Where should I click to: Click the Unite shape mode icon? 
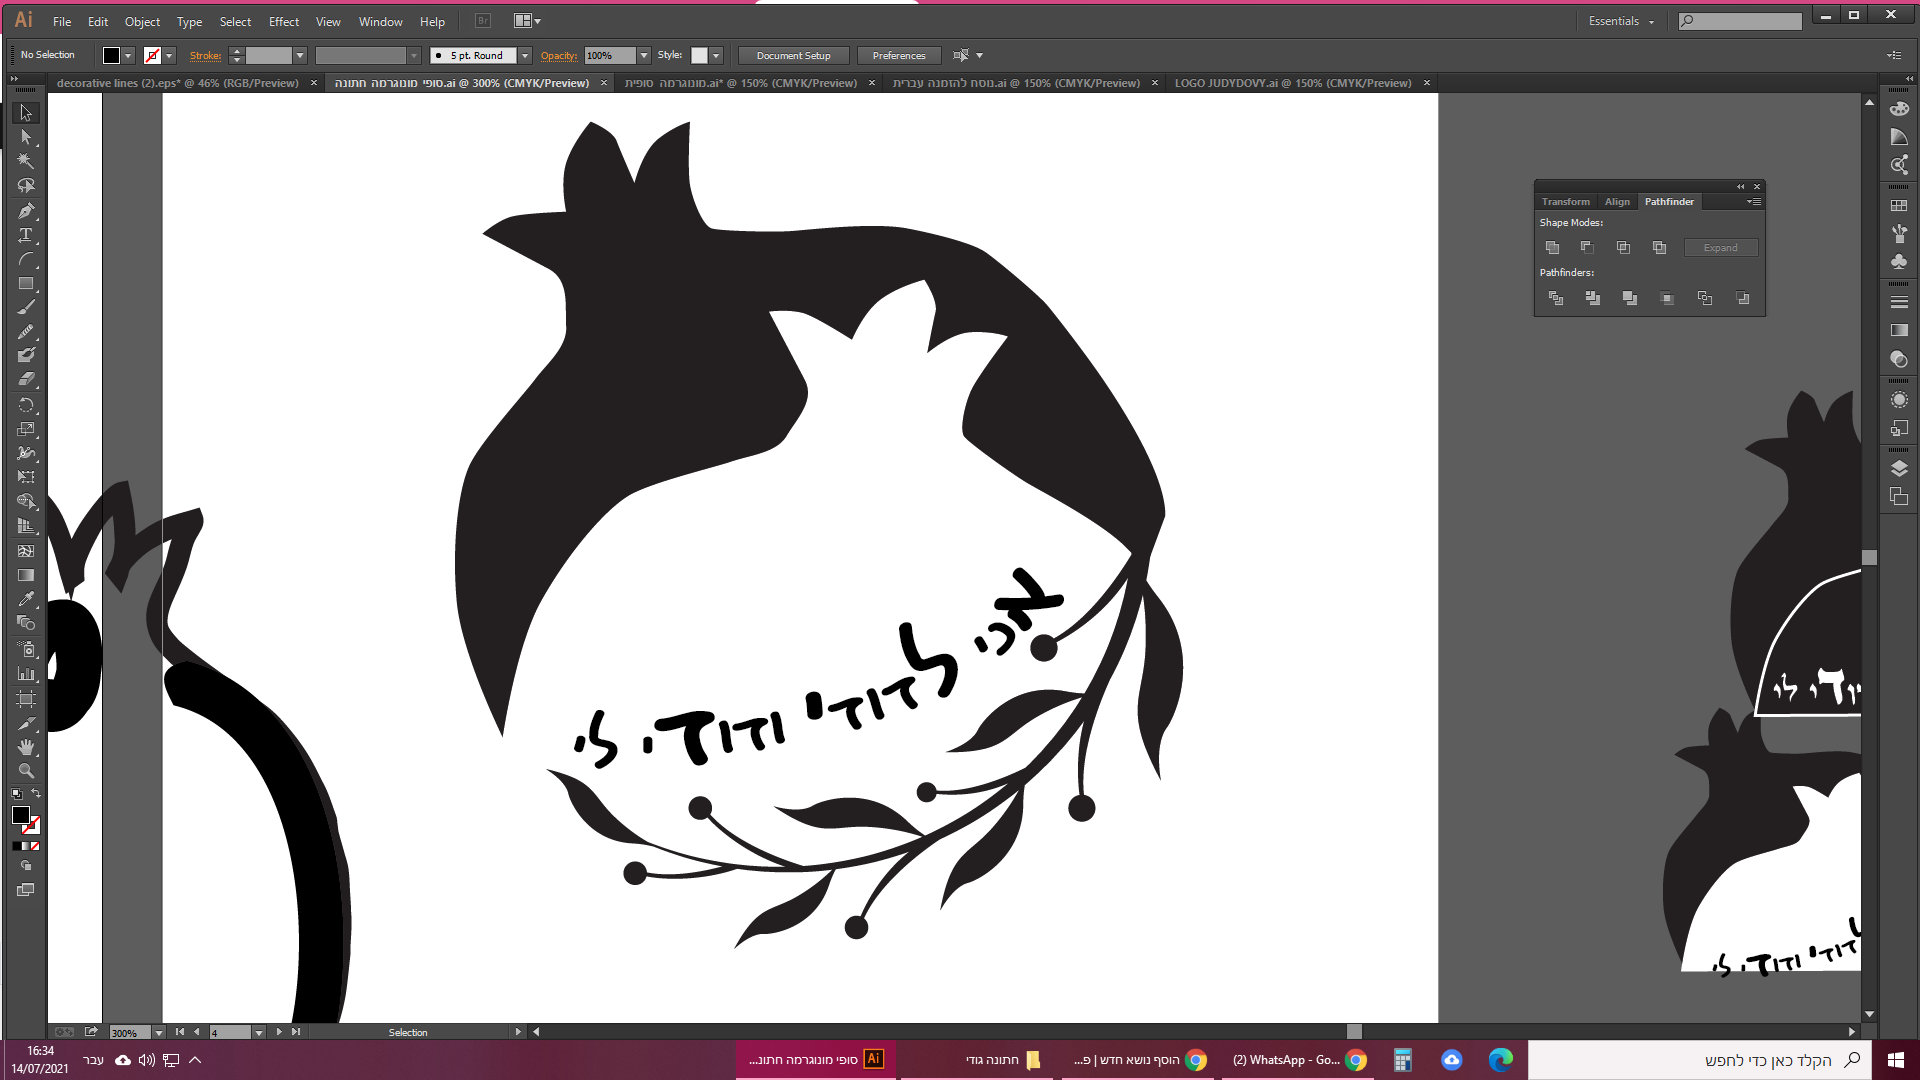point(1552,247)
